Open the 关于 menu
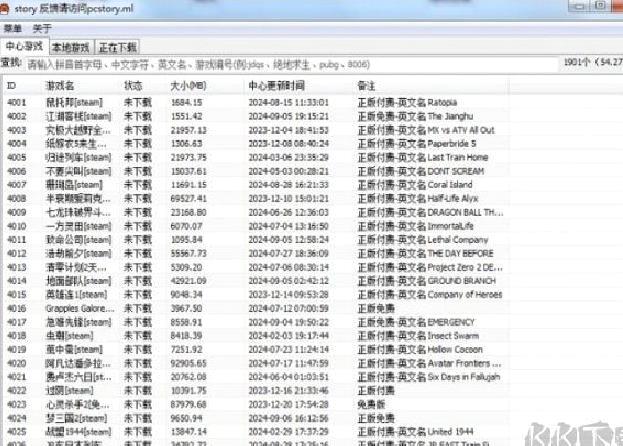The height and width of the screenshot is (446, 623). pos(42,29)
